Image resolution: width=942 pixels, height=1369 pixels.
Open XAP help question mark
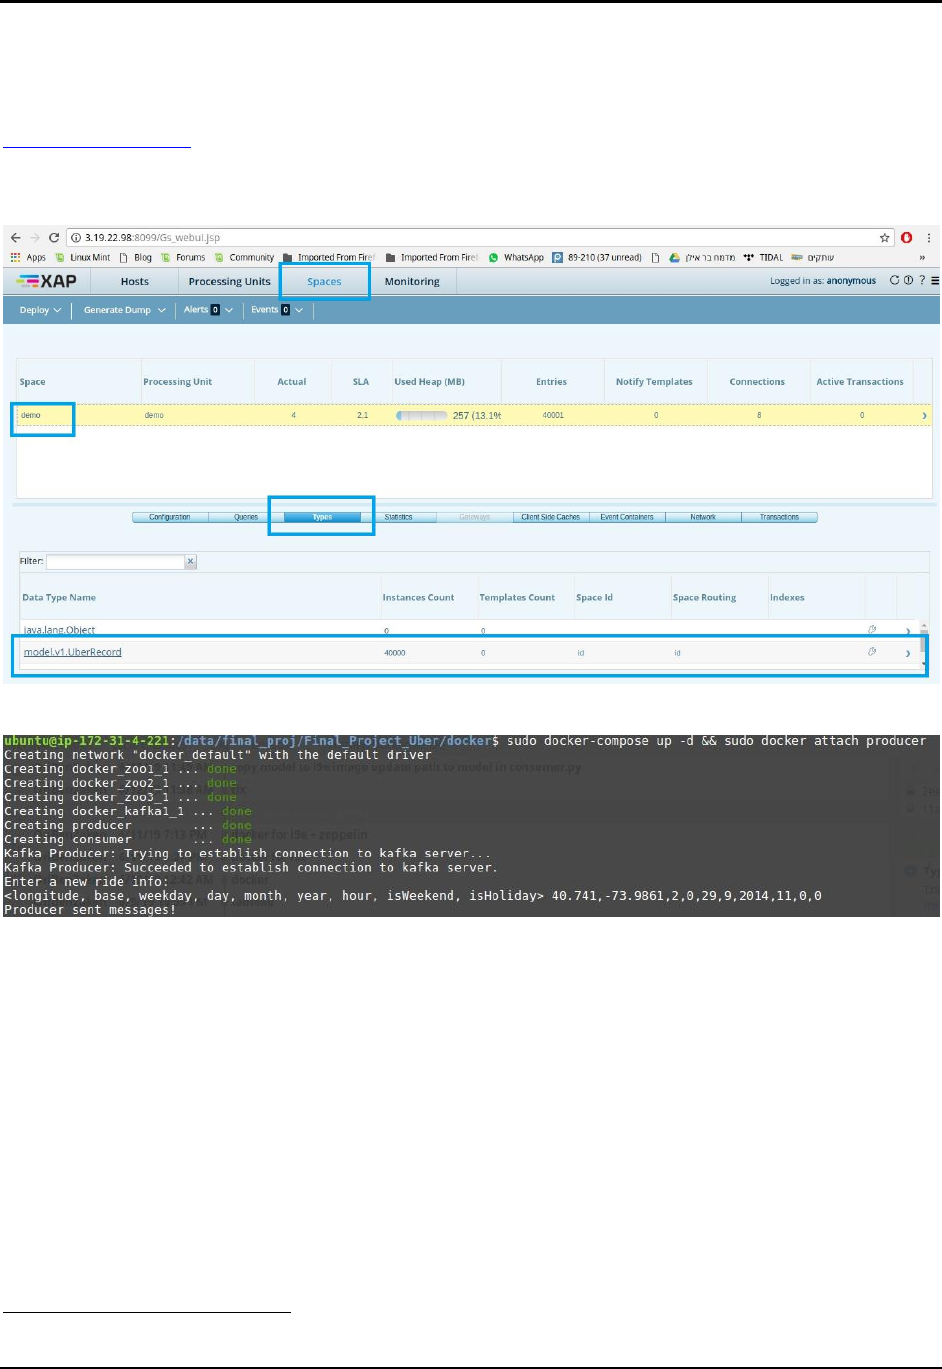[x=921, y=281]
